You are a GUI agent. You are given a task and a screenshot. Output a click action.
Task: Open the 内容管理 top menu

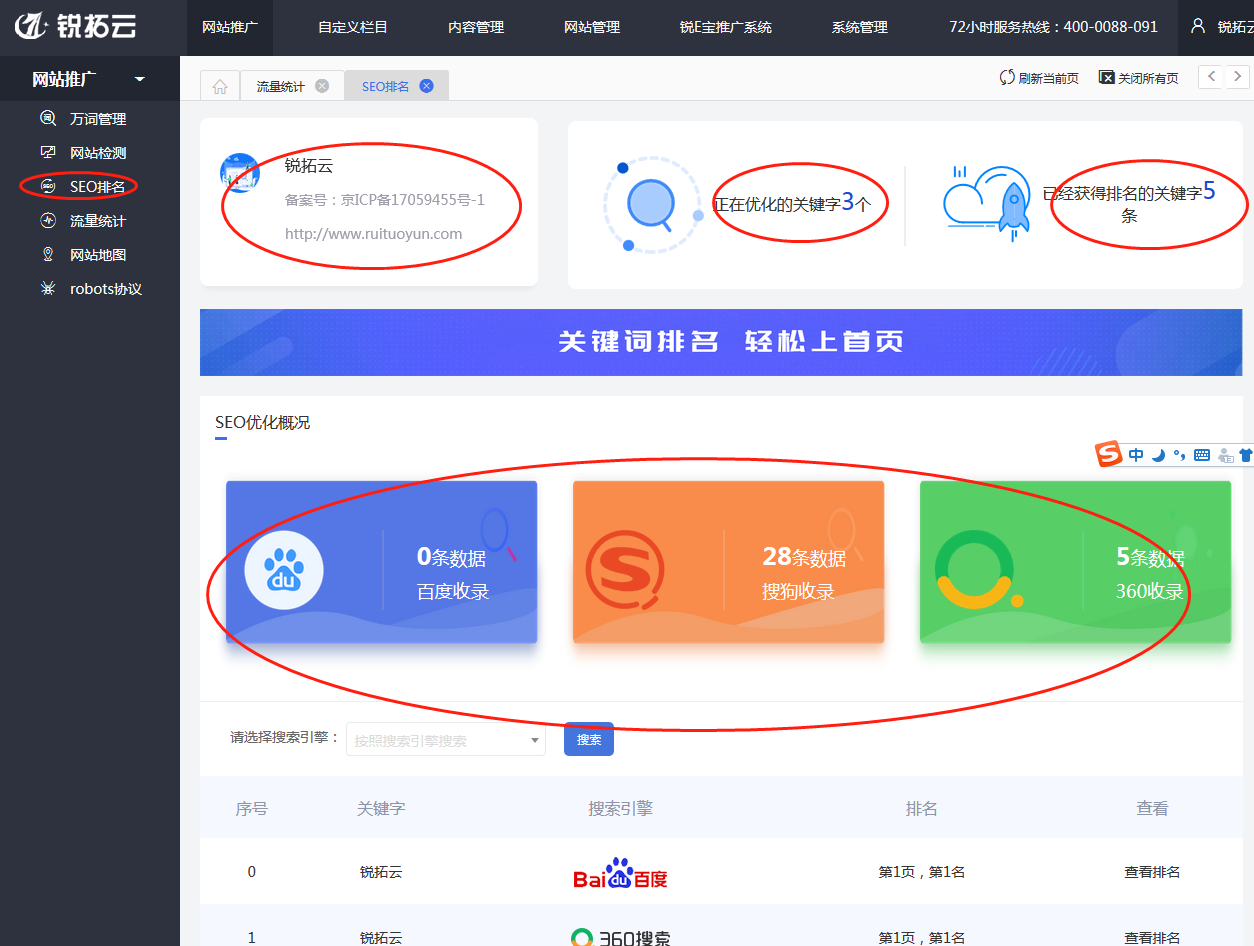(476, 27)
